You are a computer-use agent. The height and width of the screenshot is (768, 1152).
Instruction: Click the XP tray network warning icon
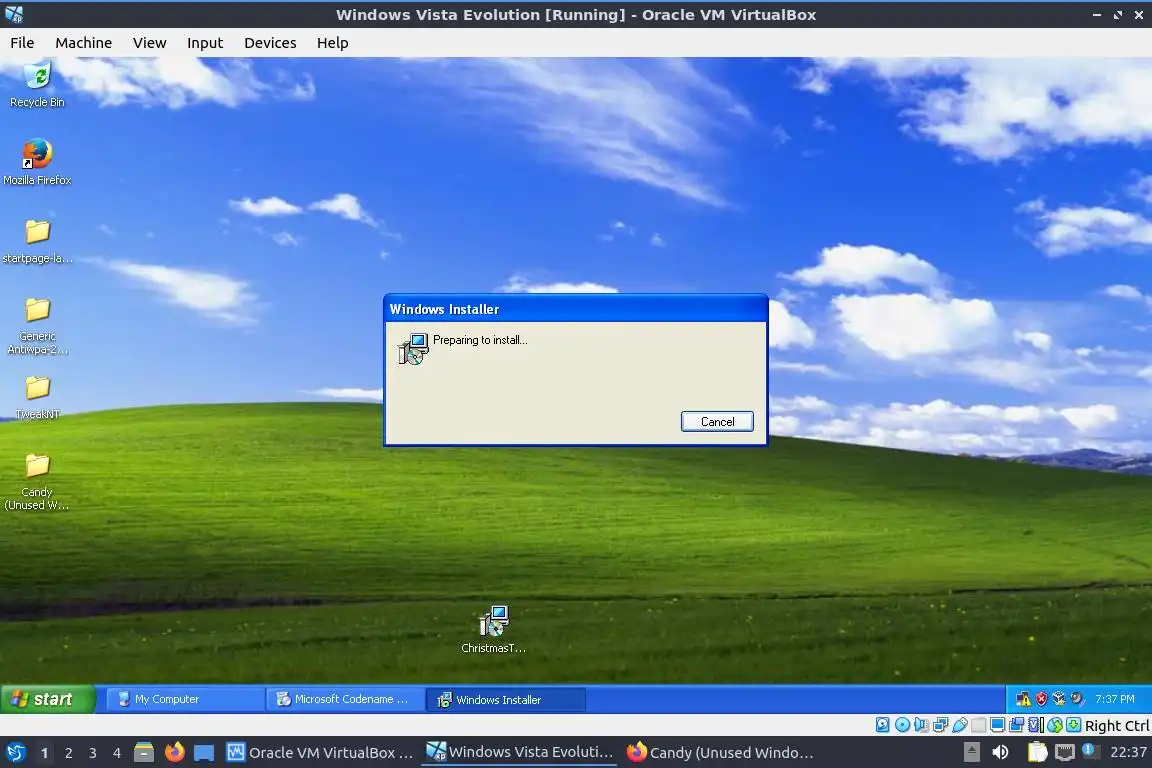1023,699
